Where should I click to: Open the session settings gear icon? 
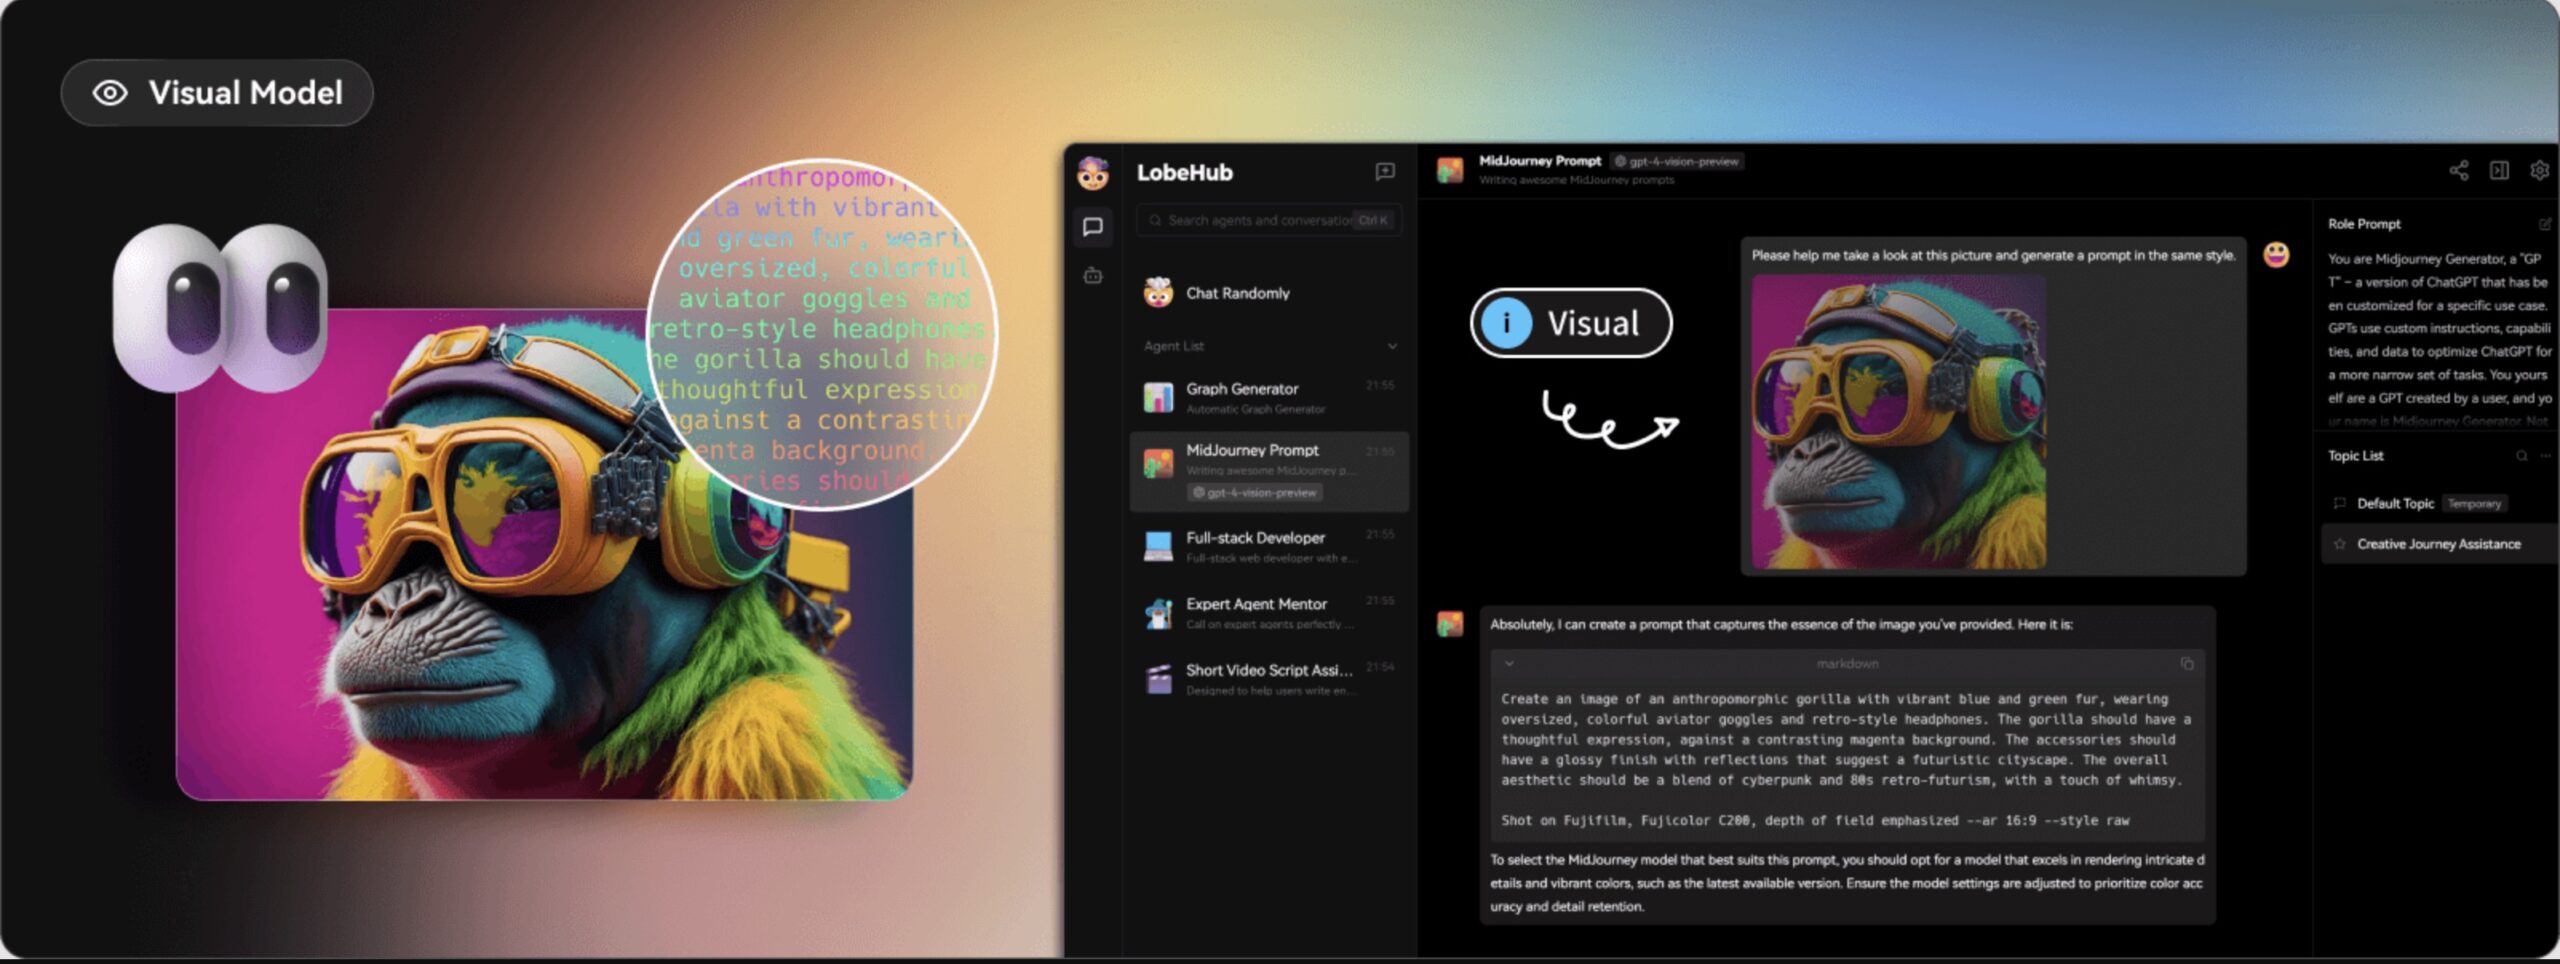point(2539,171)
